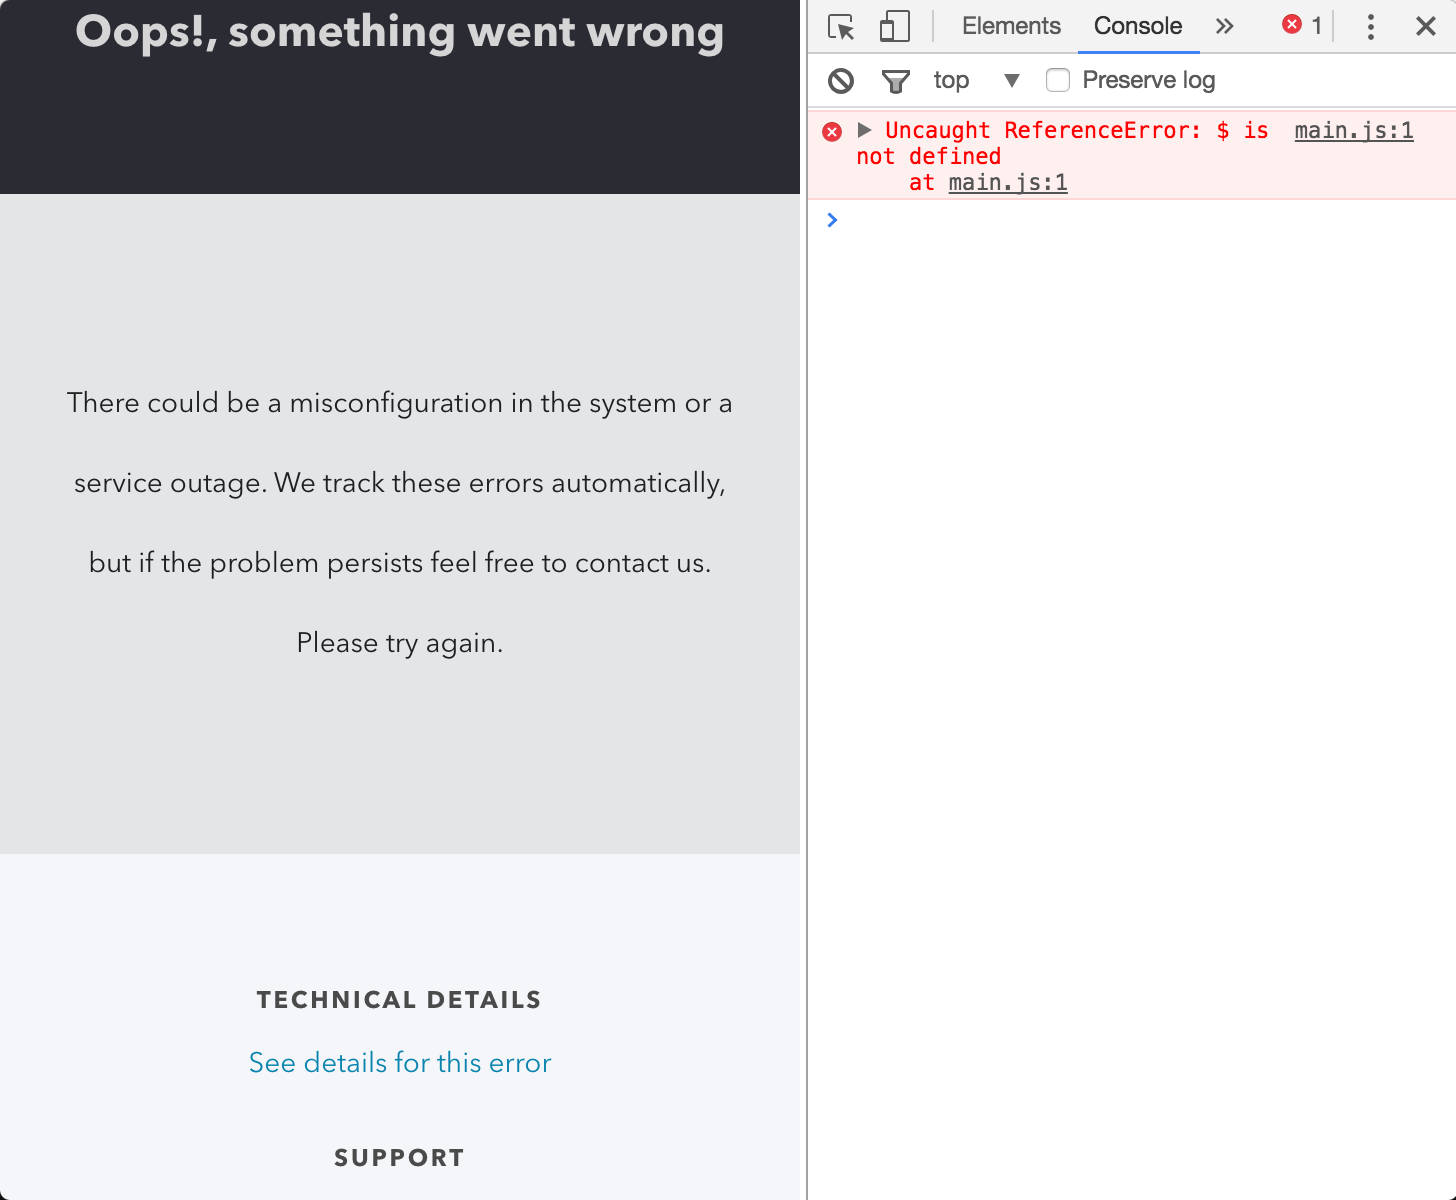The image size is (1456, 1200).
Task: Close the DevTools panel
Action: point(1425,27)
